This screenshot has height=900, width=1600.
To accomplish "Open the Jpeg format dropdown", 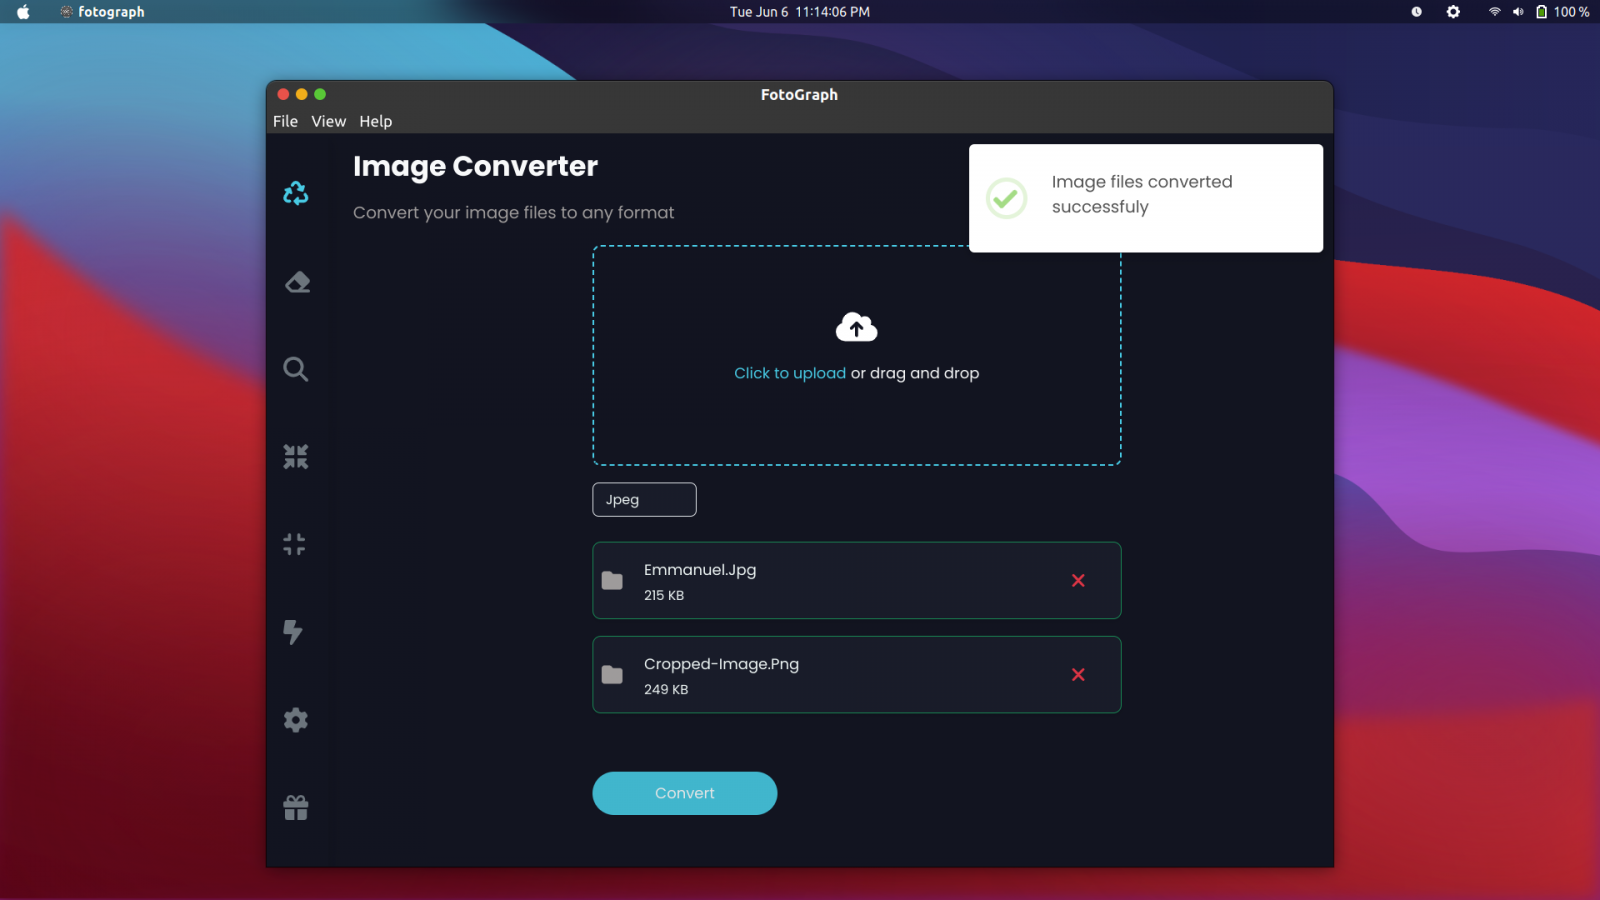I will [644, 500].
